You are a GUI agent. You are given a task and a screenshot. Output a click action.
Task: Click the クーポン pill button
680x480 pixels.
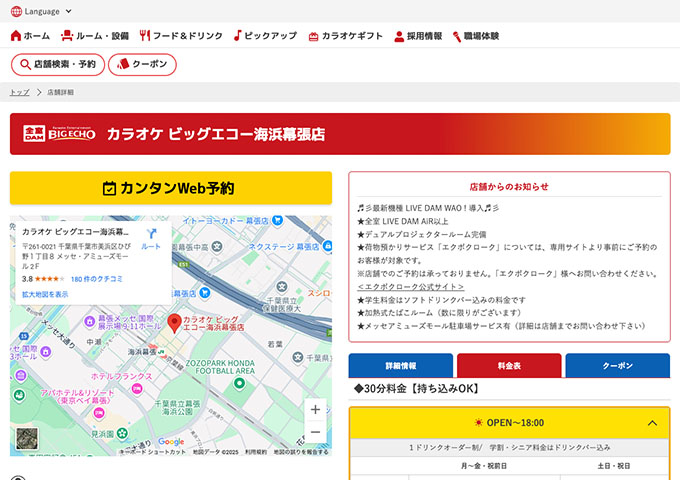[142, 64]
